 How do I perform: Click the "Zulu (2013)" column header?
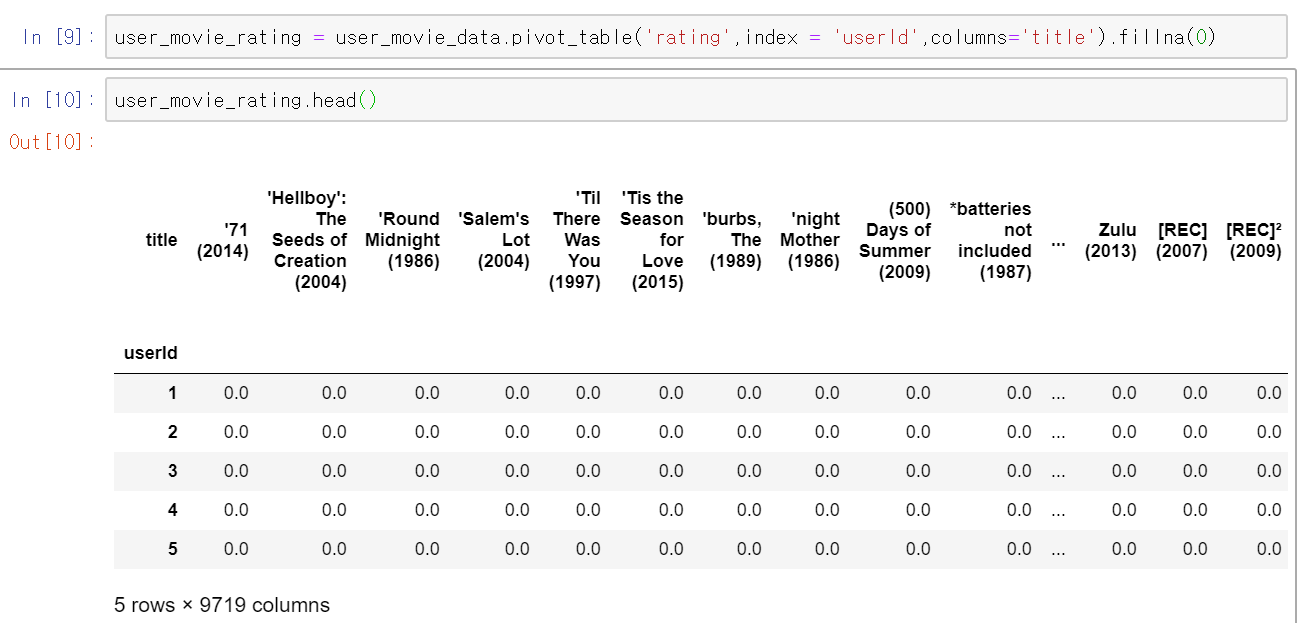[x=1111, y=240]
